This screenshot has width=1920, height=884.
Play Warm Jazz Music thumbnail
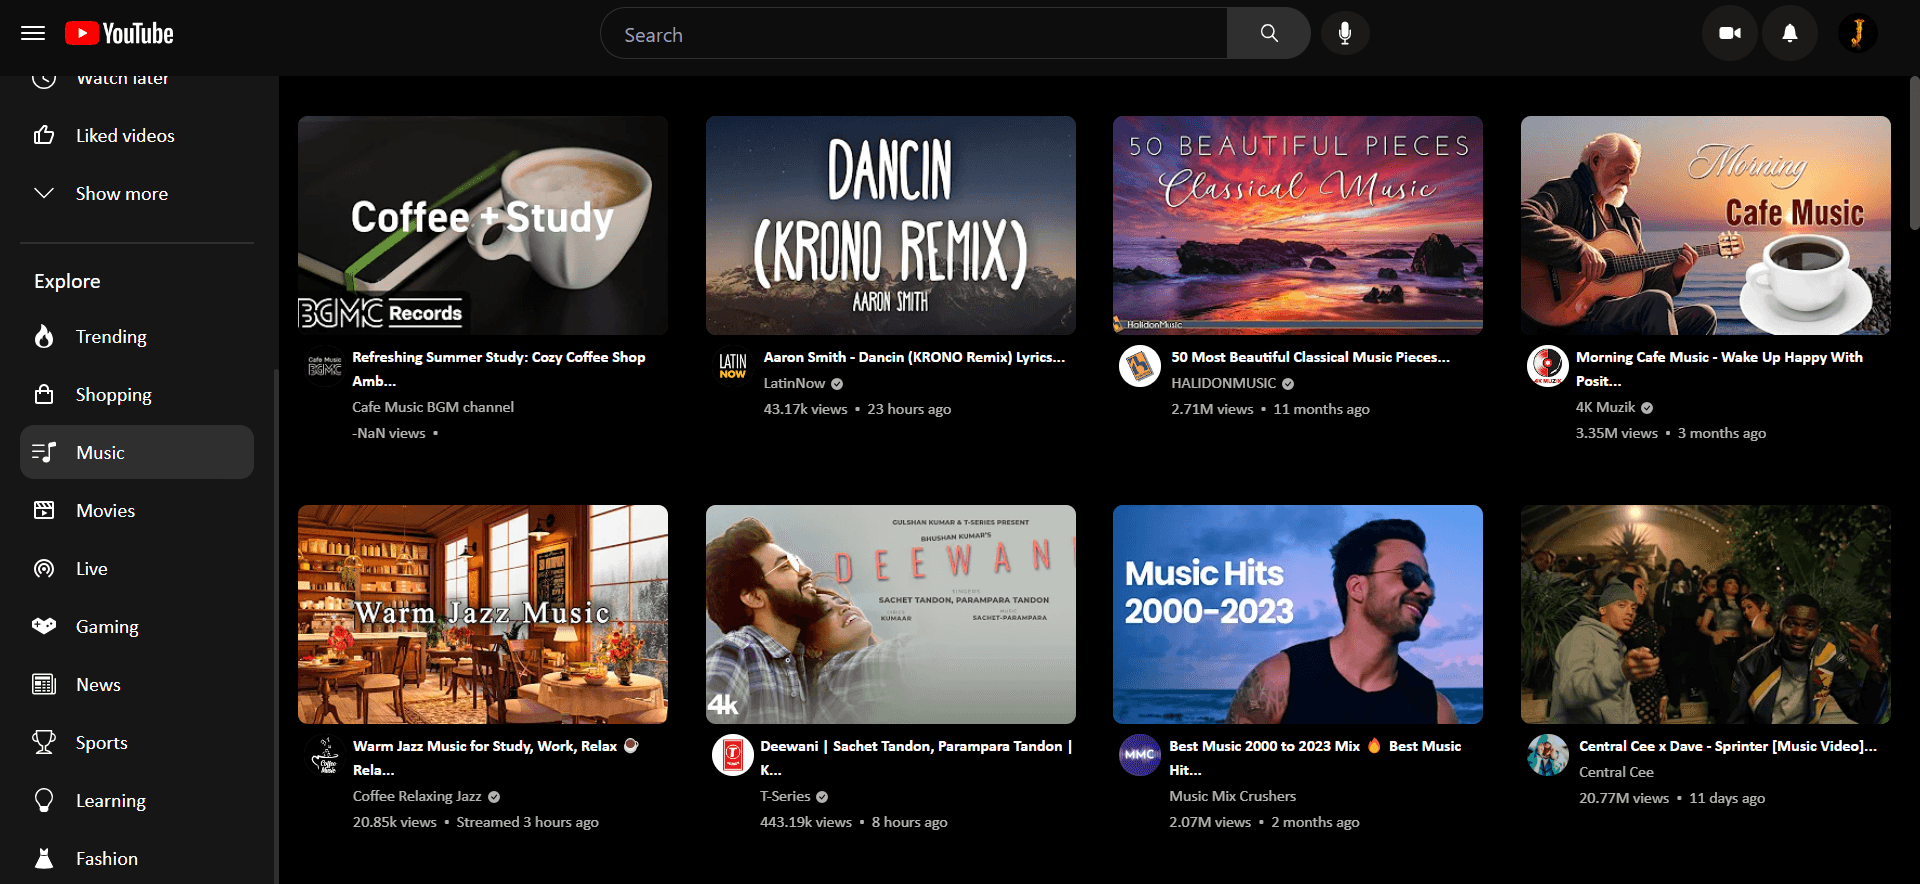[x=483, y=614]
